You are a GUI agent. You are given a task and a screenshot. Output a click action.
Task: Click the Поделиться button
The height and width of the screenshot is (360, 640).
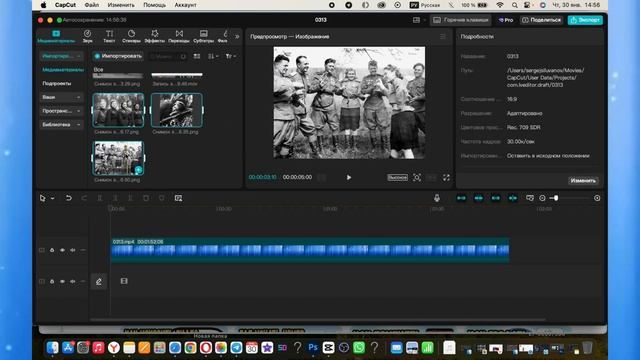coord(541,20)
